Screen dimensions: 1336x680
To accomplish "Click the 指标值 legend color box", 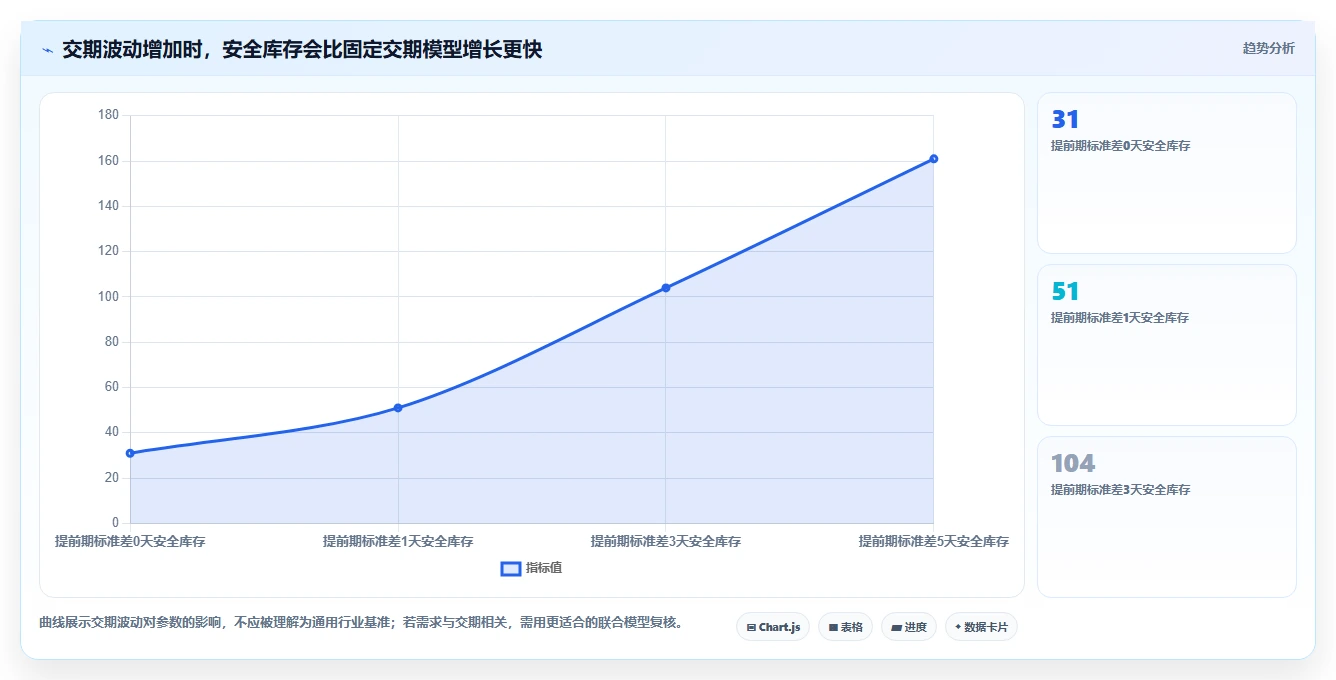I will pyautogui.click(x=510, y=568).
